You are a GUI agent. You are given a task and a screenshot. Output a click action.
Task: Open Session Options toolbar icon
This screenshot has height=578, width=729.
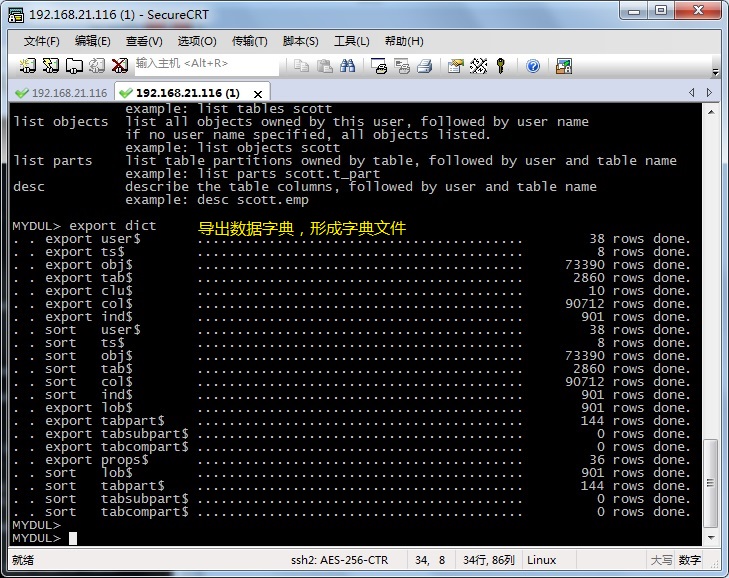point(456,66)
